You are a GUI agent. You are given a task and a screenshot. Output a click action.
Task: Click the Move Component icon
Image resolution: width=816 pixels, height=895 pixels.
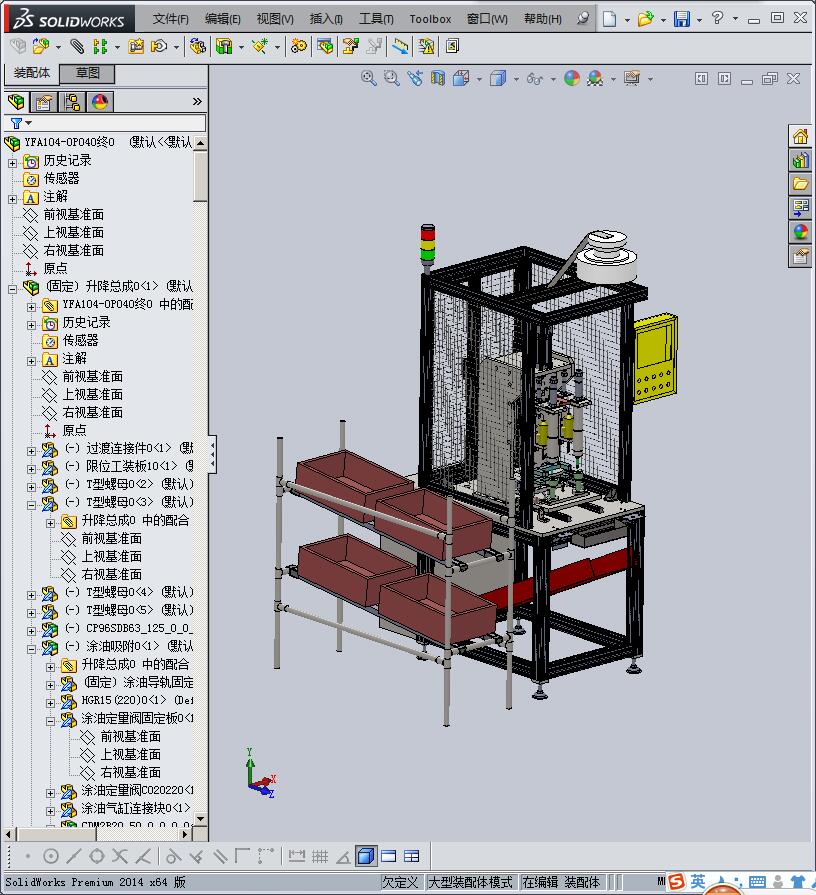coord(159,46)
